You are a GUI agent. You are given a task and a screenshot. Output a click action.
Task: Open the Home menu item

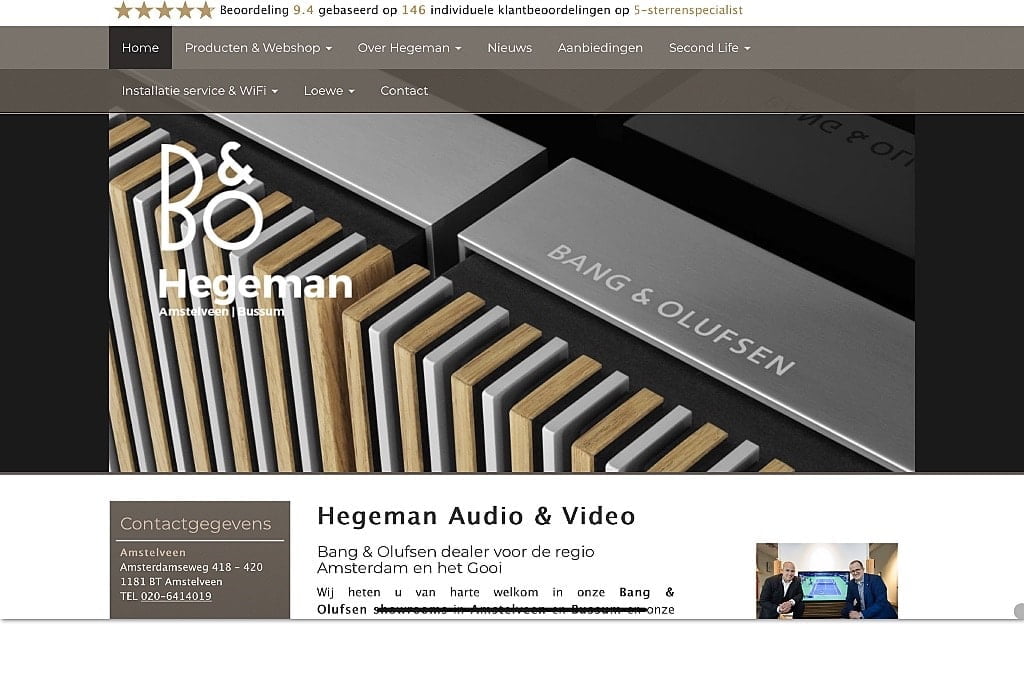coord(140,48)
